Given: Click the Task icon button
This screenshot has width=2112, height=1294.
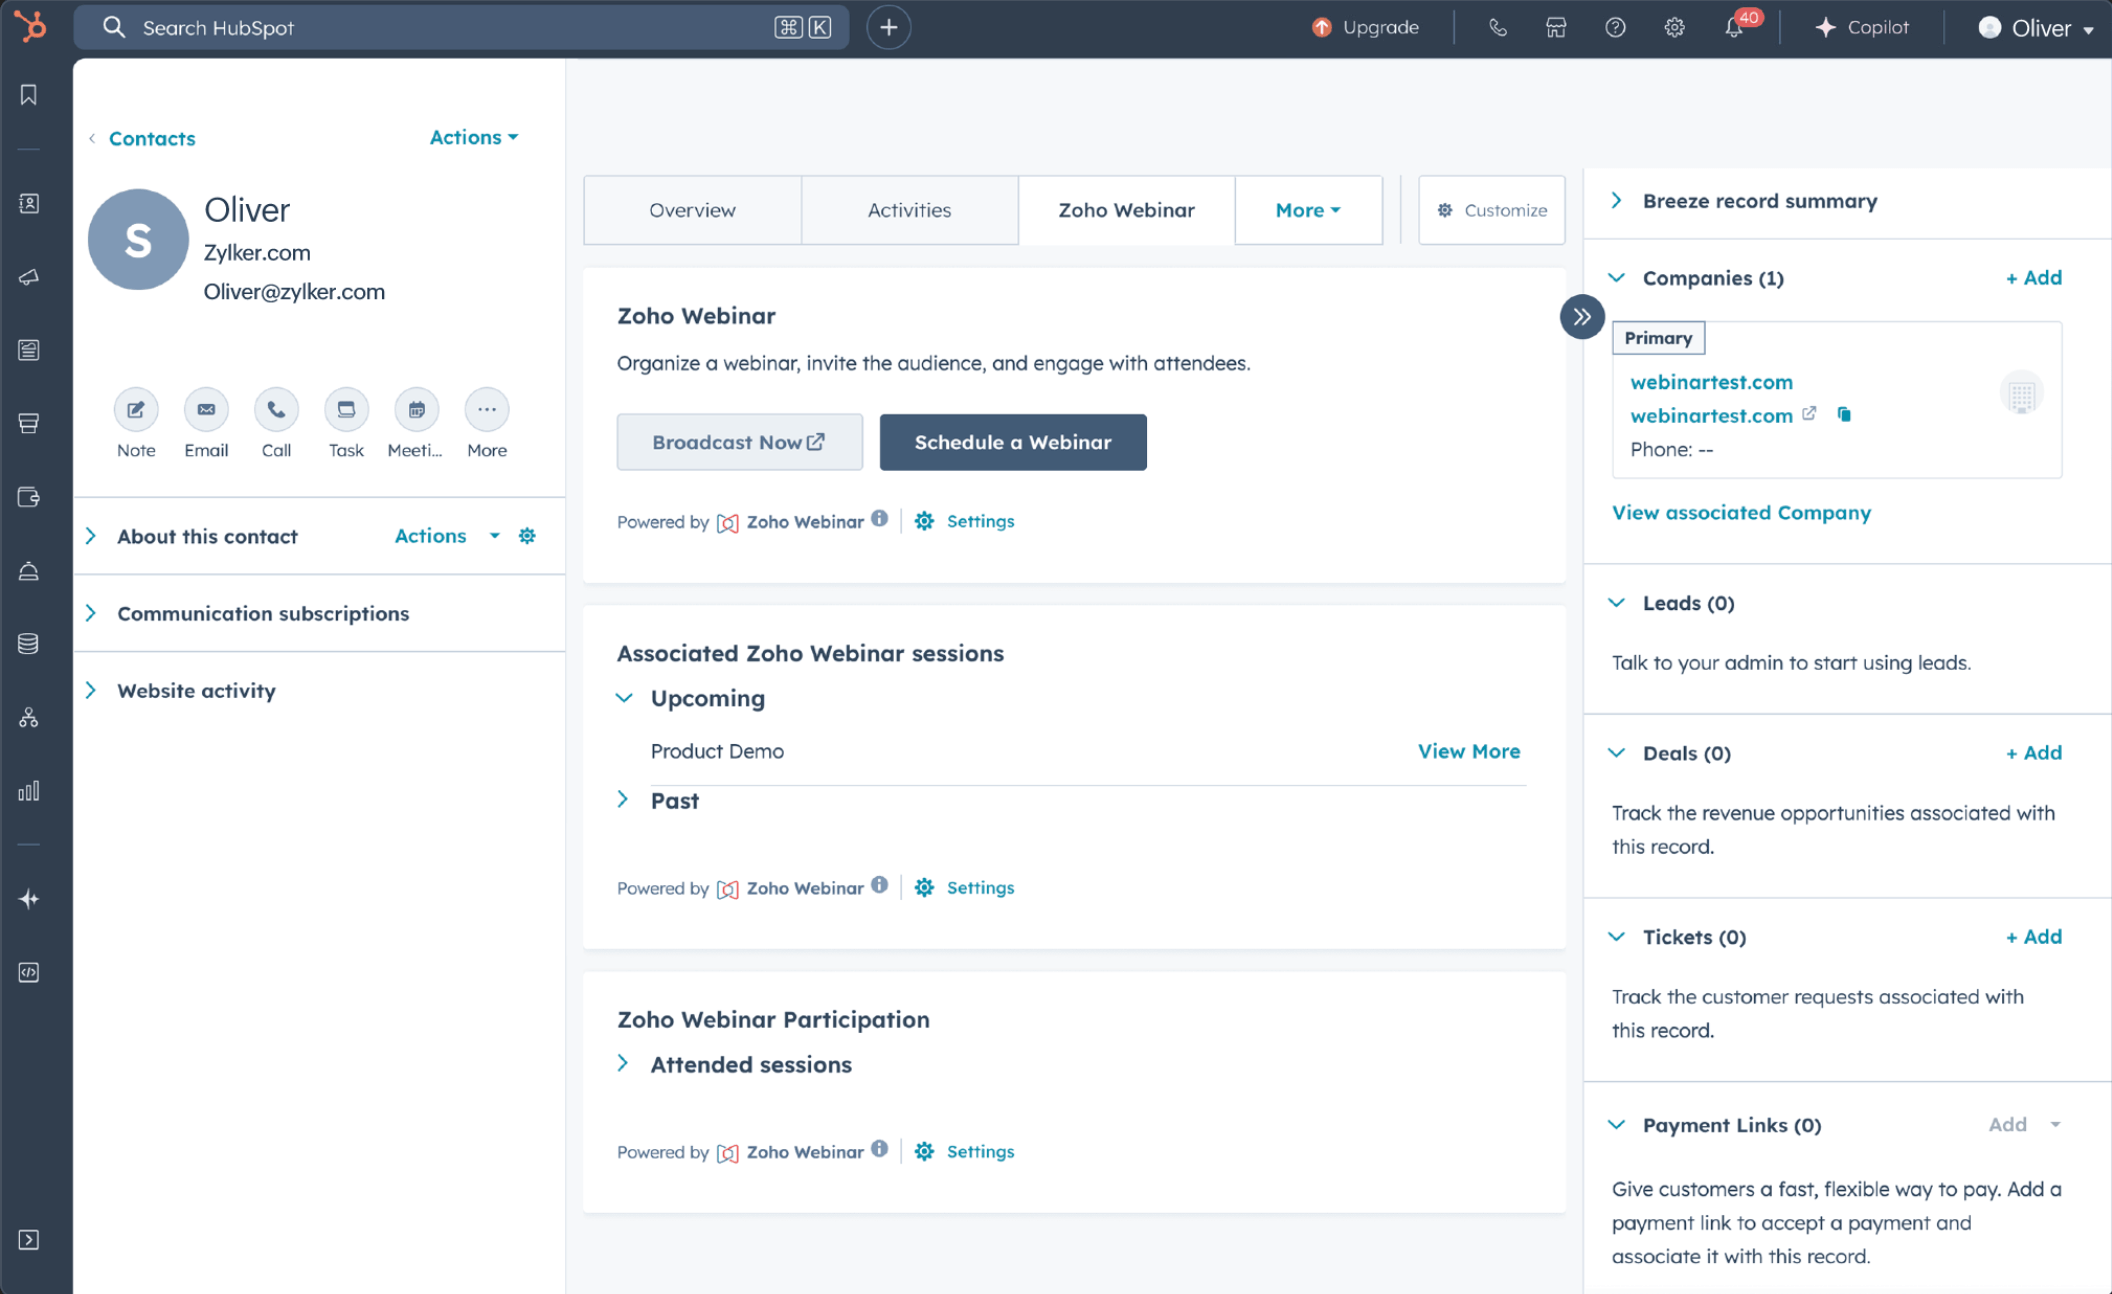Looking at the screenshot, I should pos(346,410).
